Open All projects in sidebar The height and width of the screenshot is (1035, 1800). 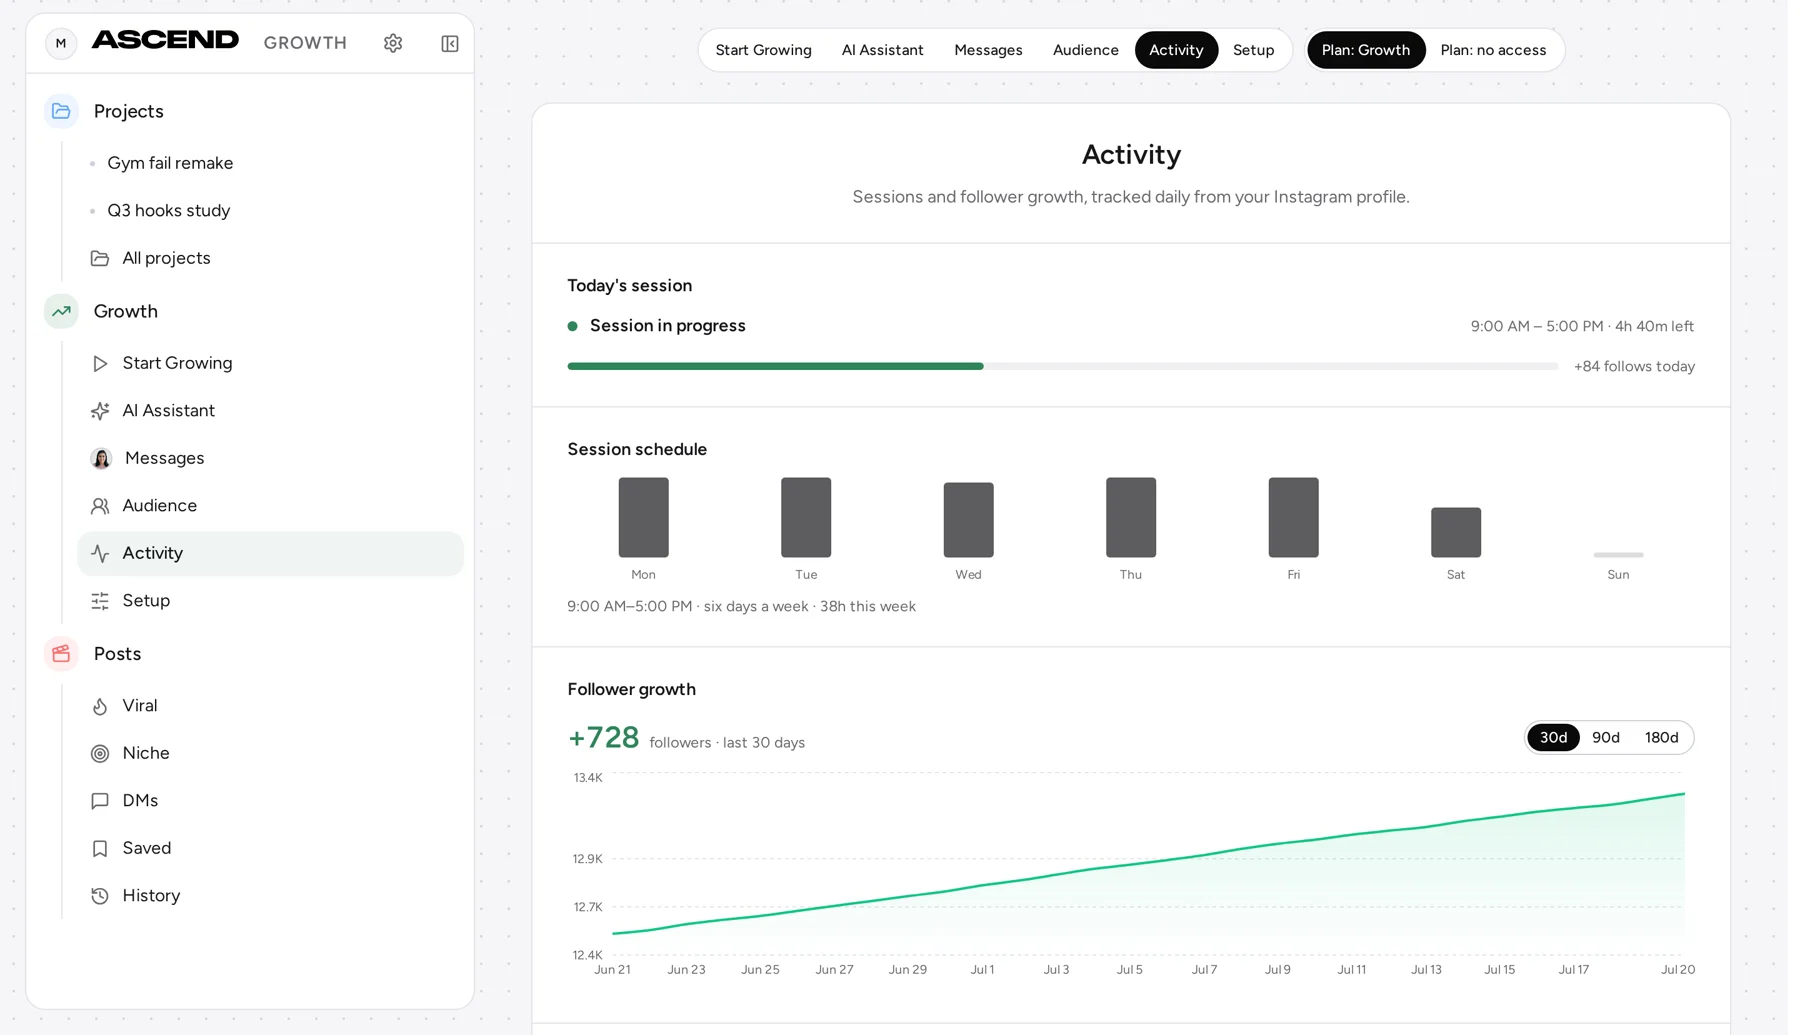click(x=271, y=258)
